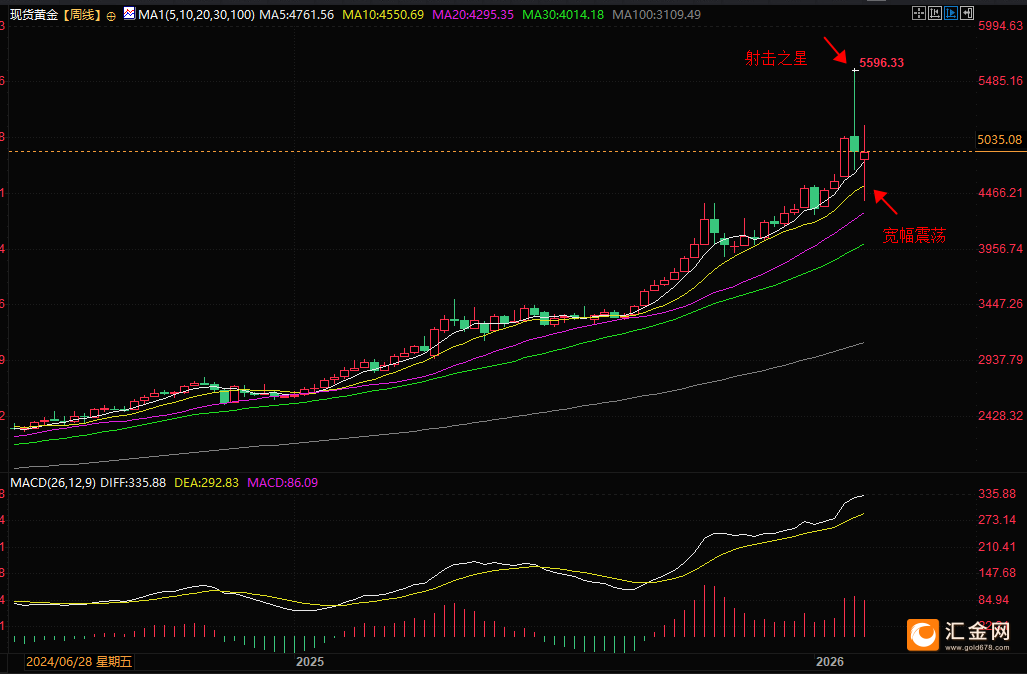Click the 5485.16 price axis label
The width and height of the screenshot is (1027, 674).
point(1000,81)
